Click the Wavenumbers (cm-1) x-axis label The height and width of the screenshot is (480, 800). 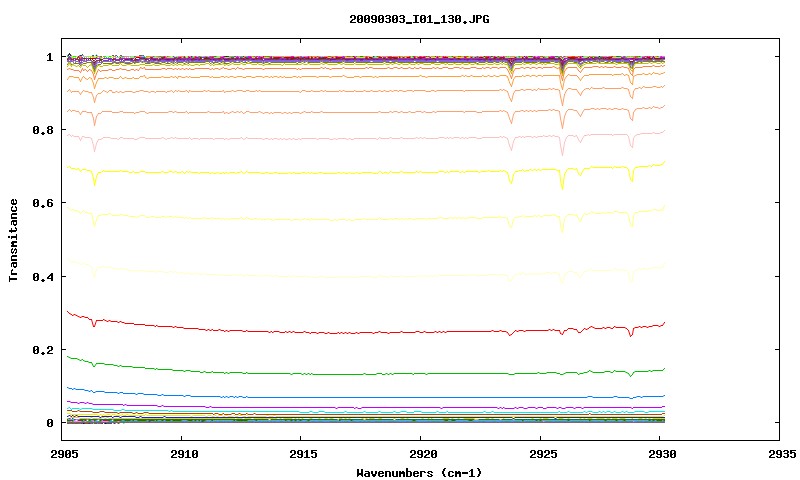coord(419,473)
